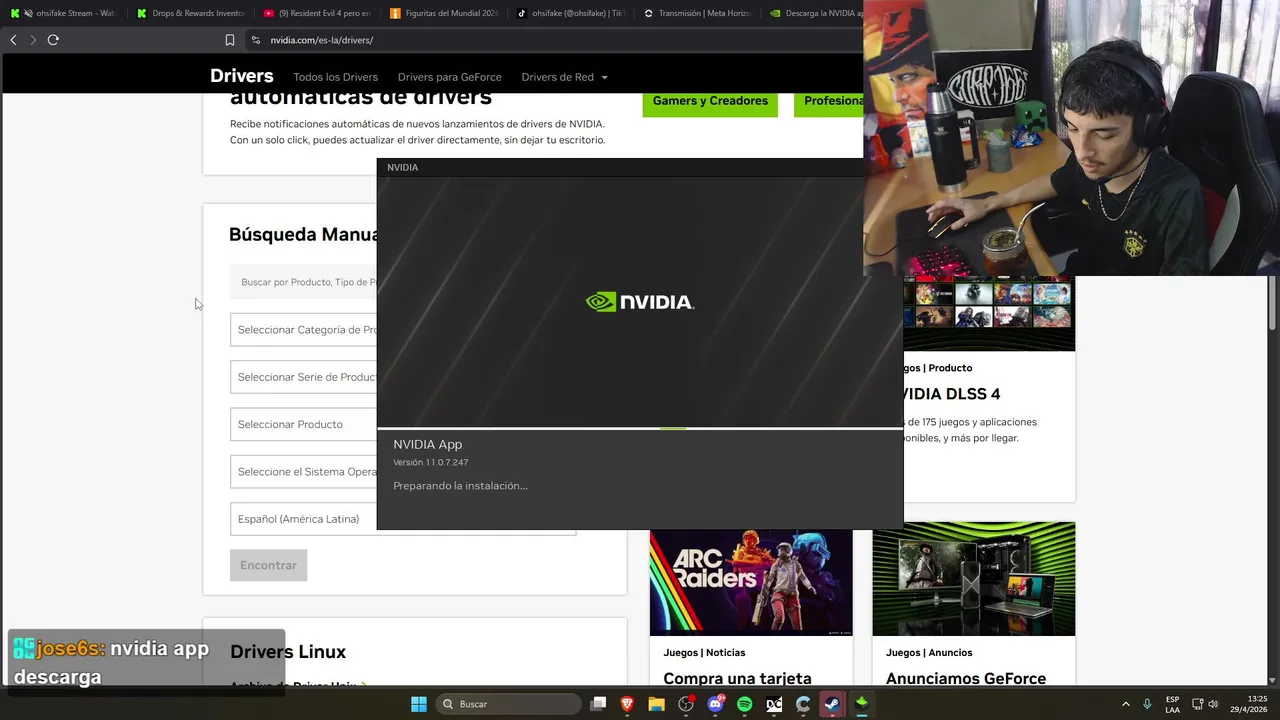Open volume control from the tray
This screenshot has width=1280, height=720.
pos(1213,704)
